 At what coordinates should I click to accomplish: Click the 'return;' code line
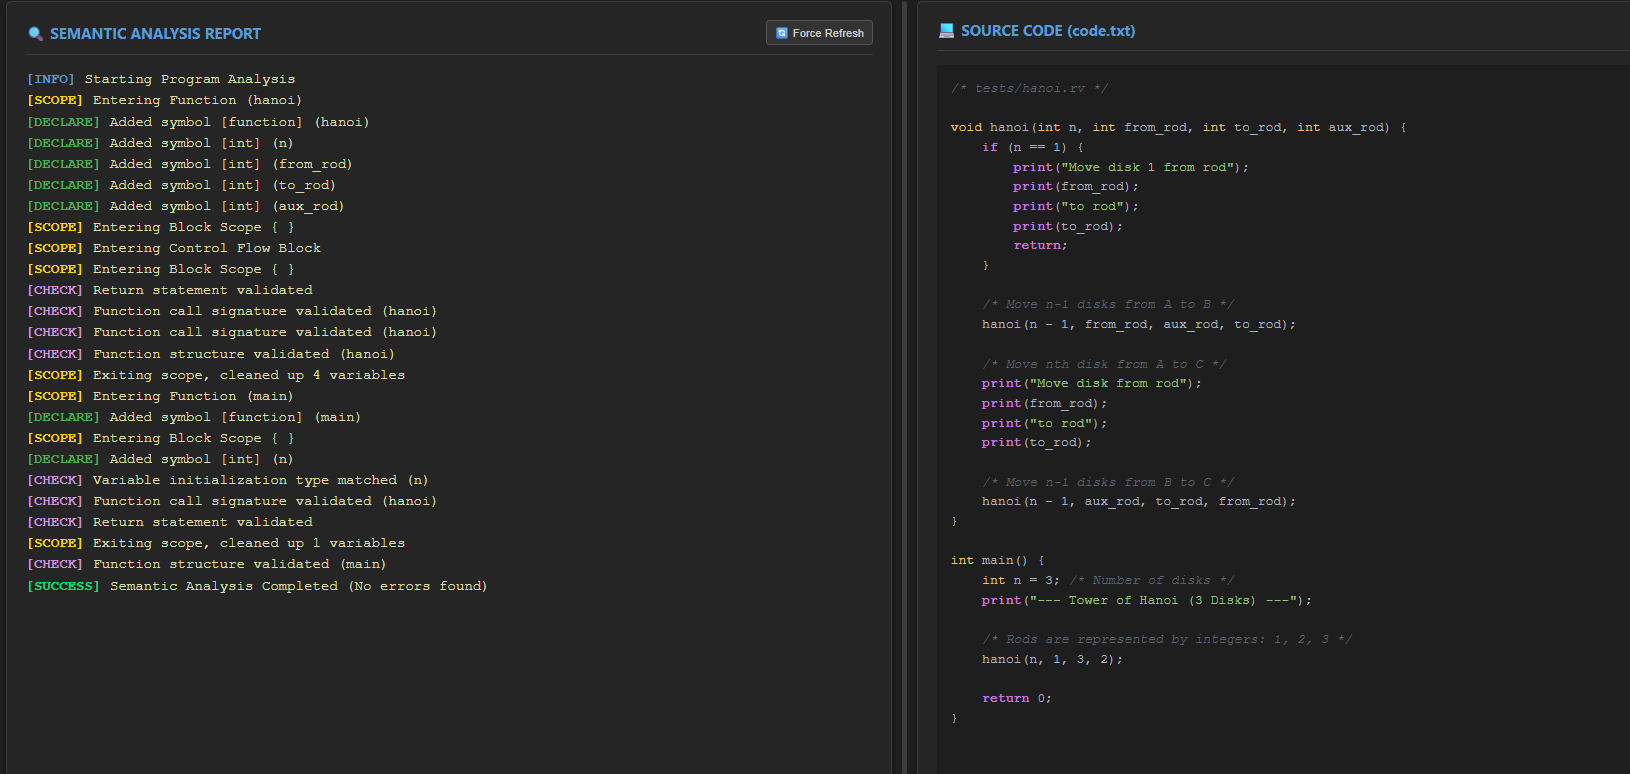1041,245
